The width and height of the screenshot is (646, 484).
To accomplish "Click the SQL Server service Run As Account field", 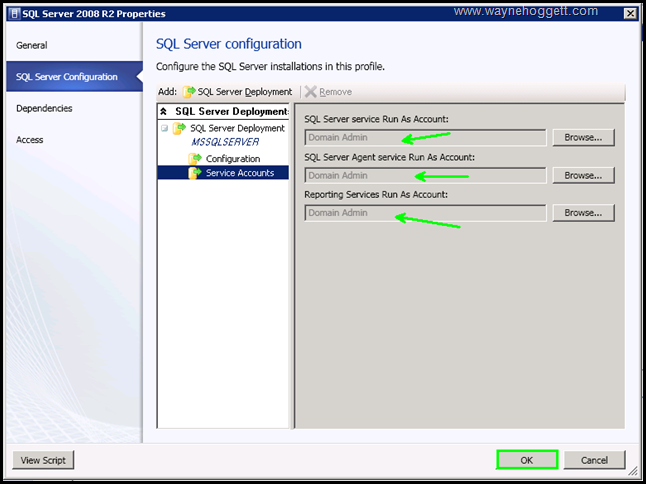I will (x=426, y=138).
